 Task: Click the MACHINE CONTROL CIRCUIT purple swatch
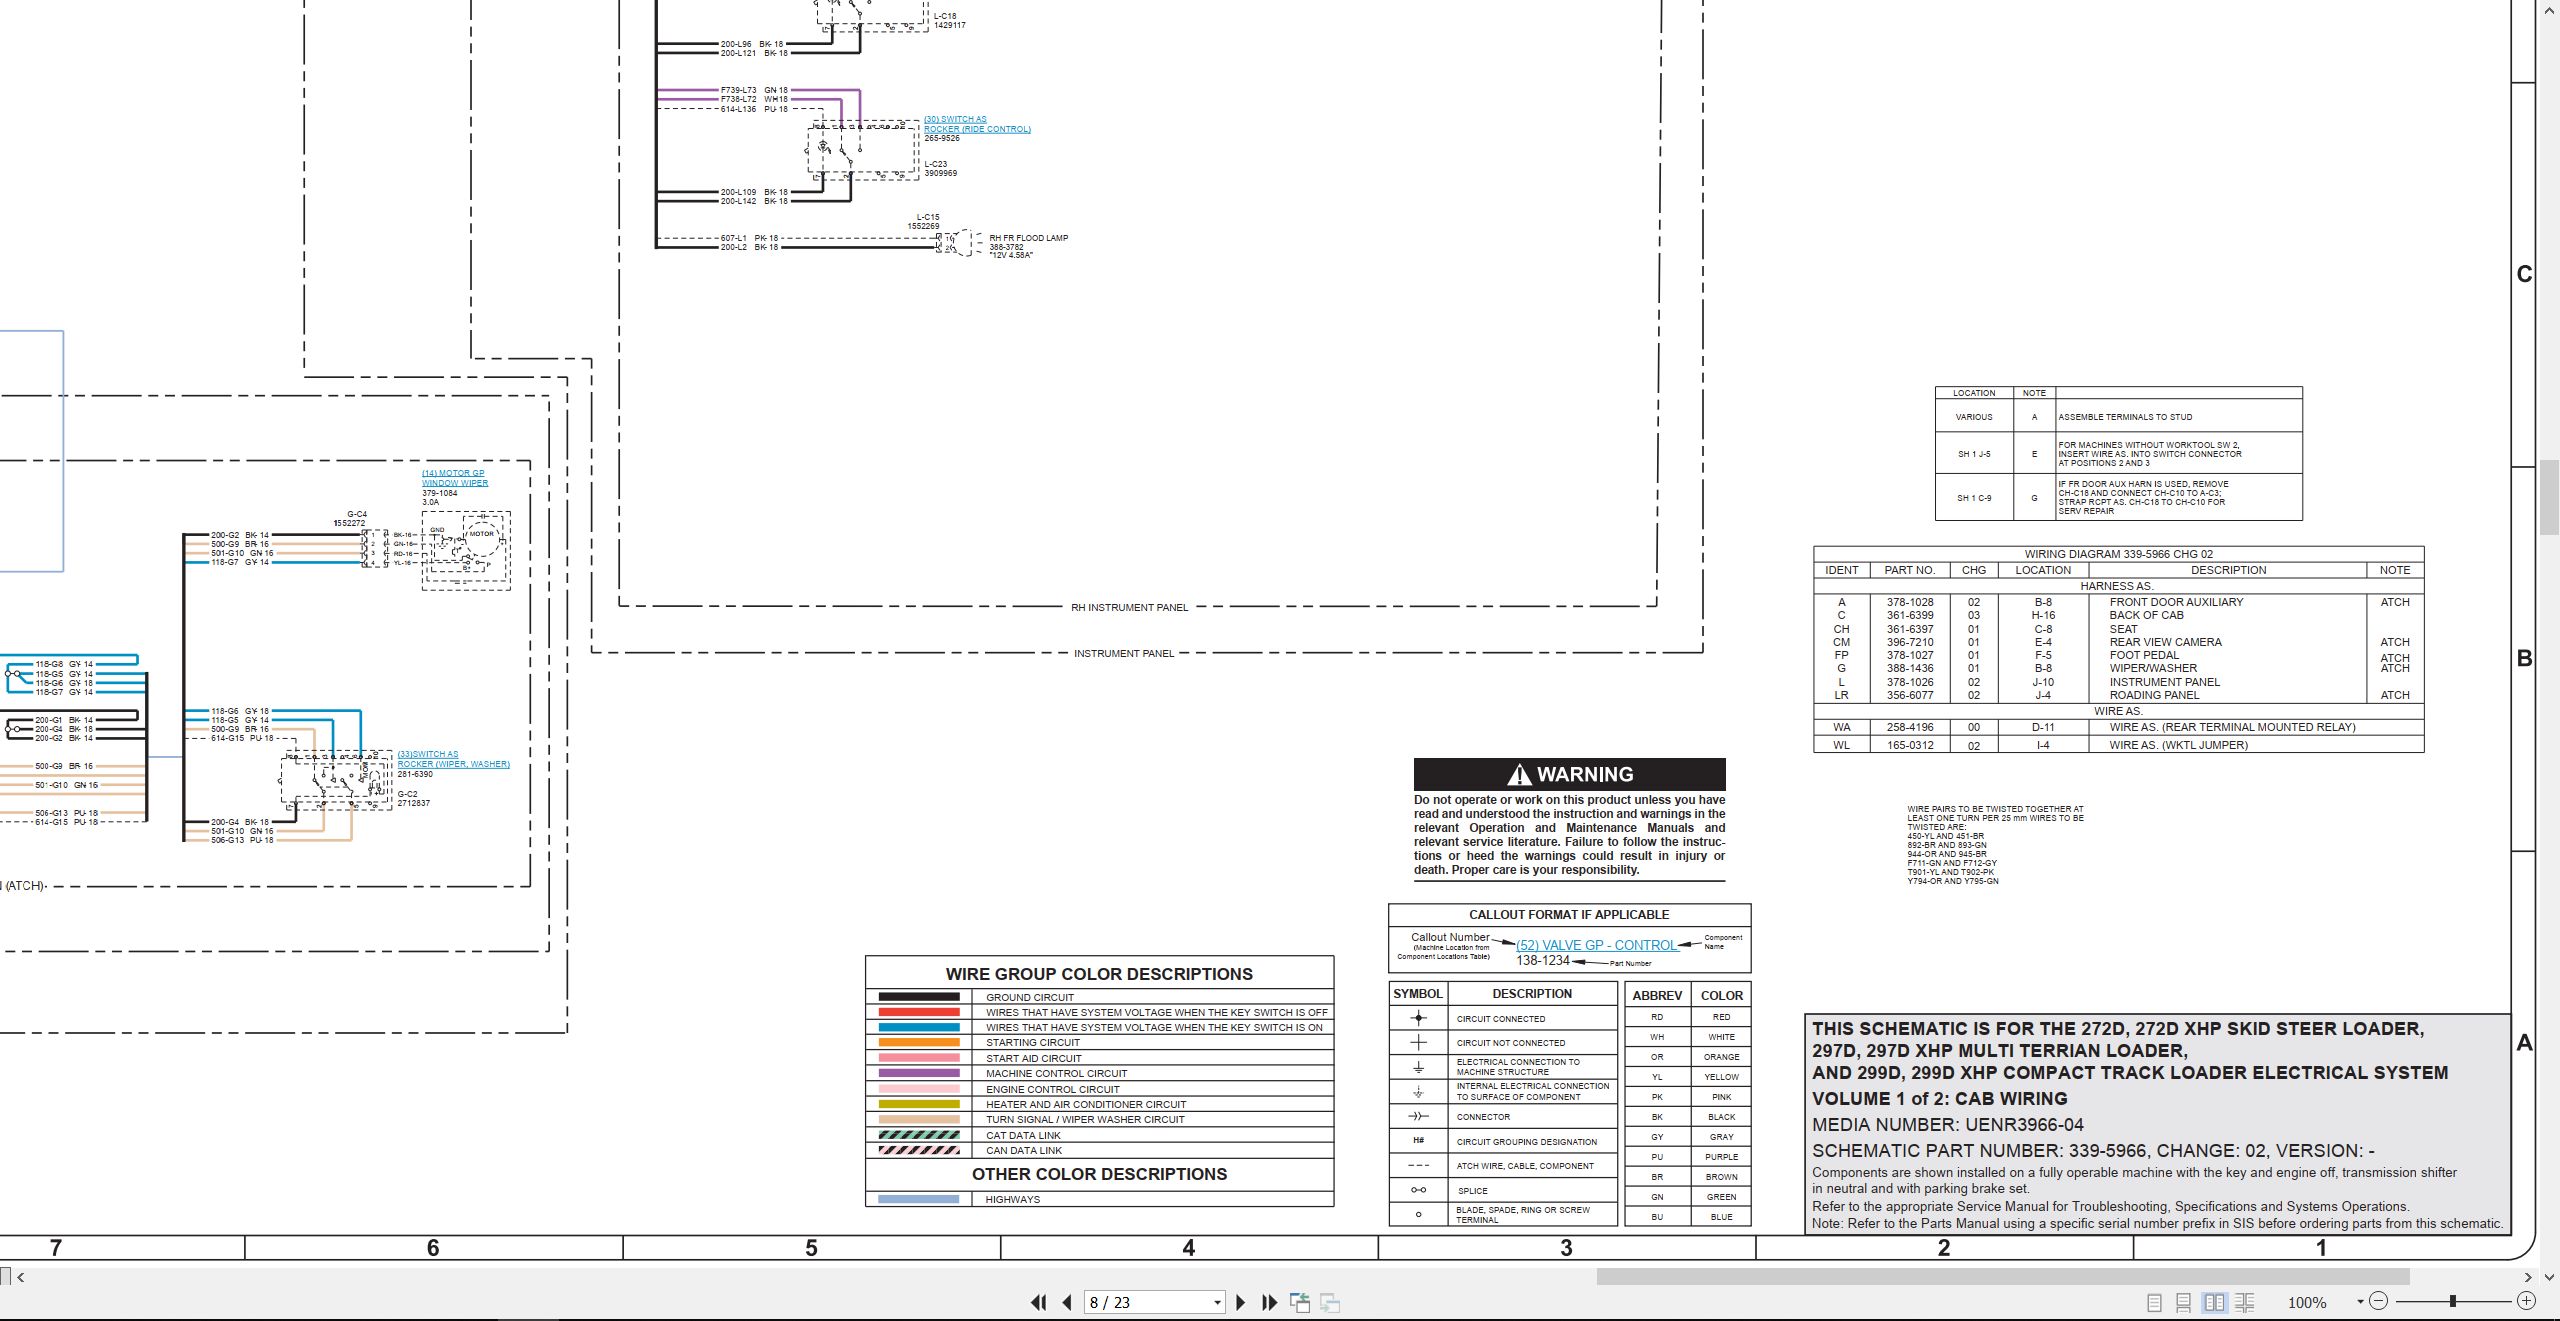pos(919,1073)
